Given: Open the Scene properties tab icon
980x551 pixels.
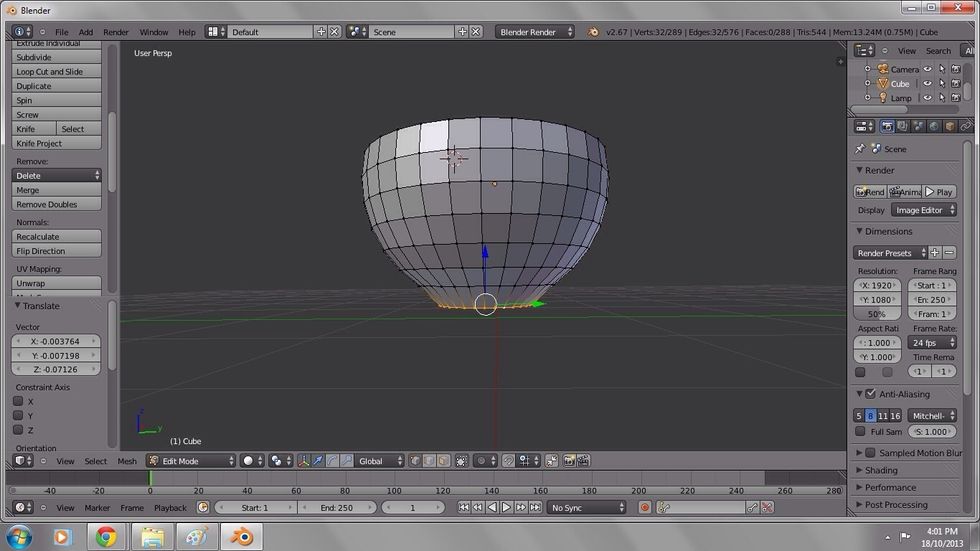Looking at the screenshot, I should click(918, 126).
